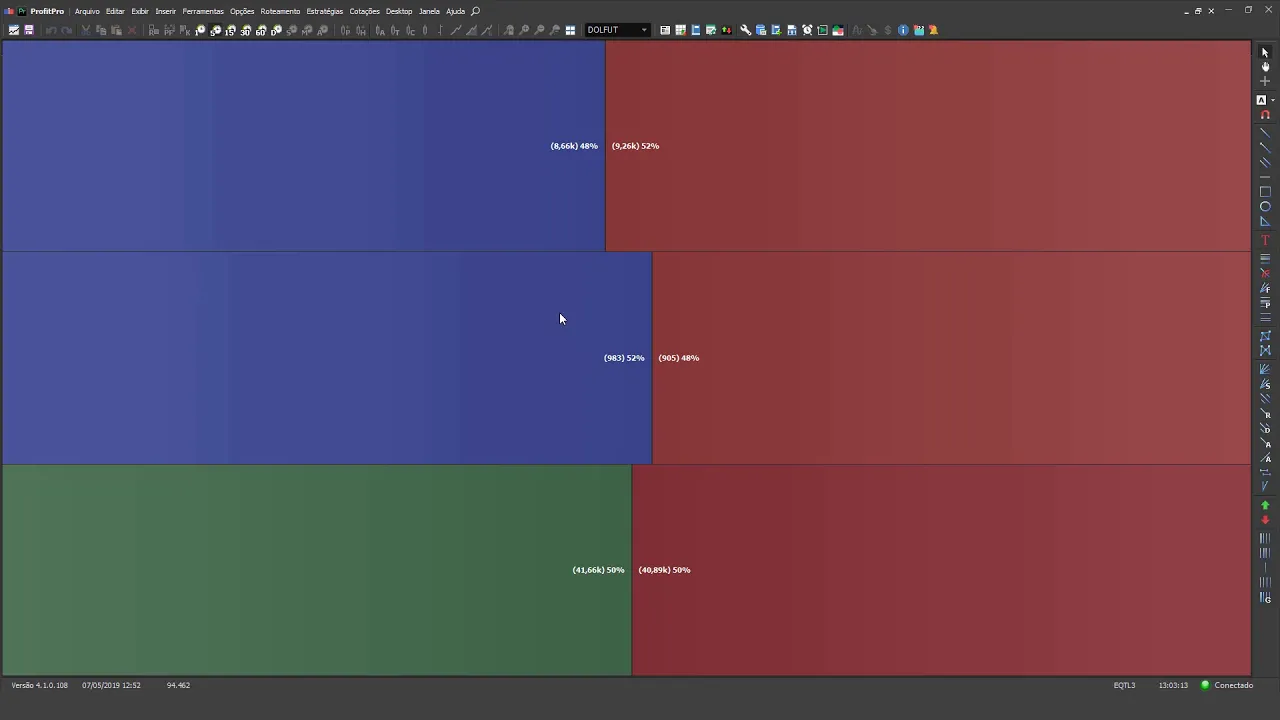
Task: Click the Versão 4.1.0.108 status text
Action: (40, 685)
